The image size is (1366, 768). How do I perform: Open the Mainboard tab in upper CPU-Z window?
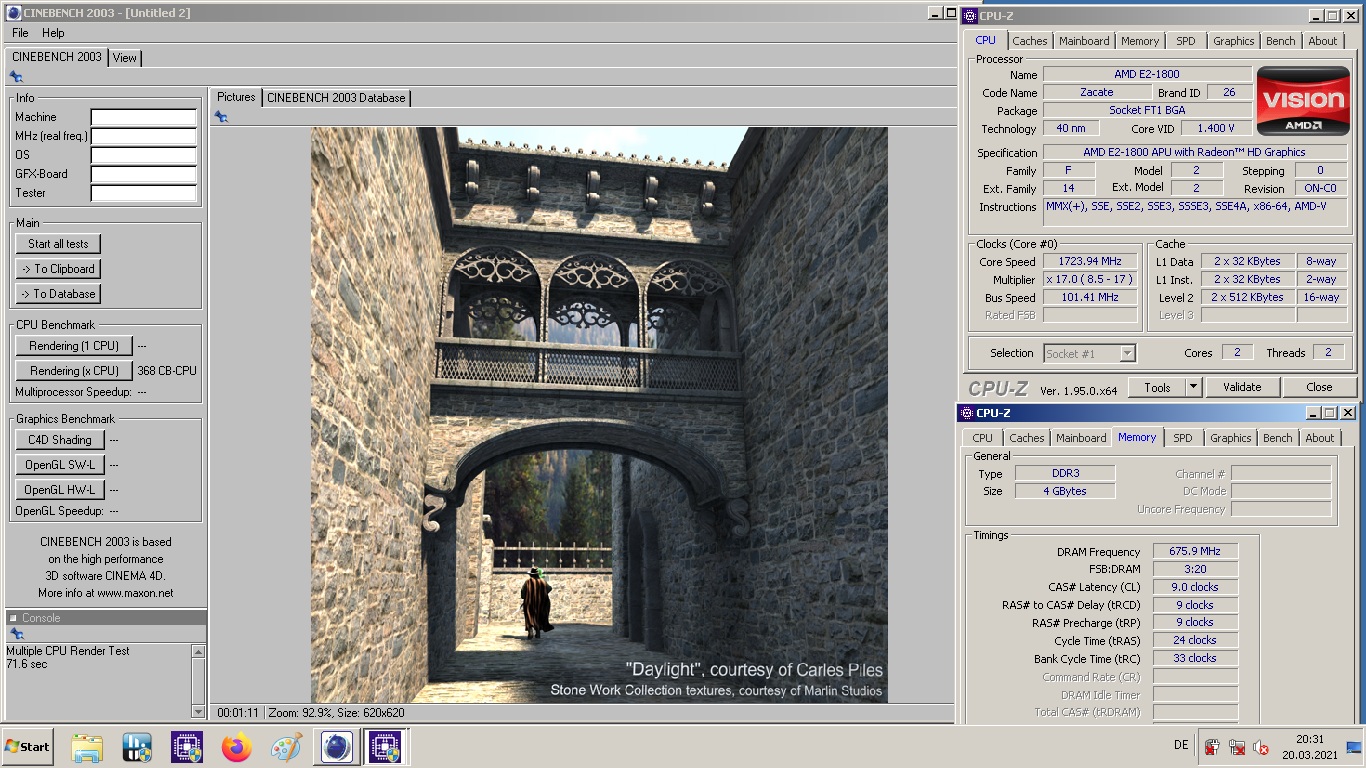[x=1084, y=41]
